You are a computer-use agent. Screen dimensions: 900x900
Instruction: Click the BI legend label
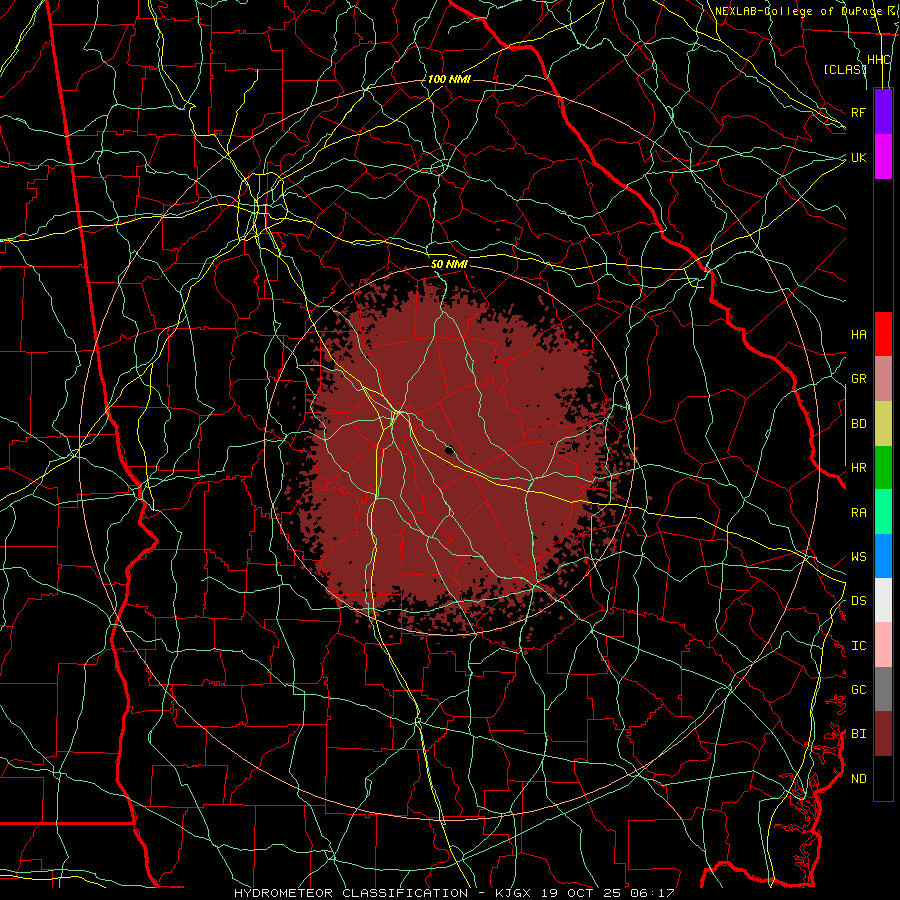(859, 734)
